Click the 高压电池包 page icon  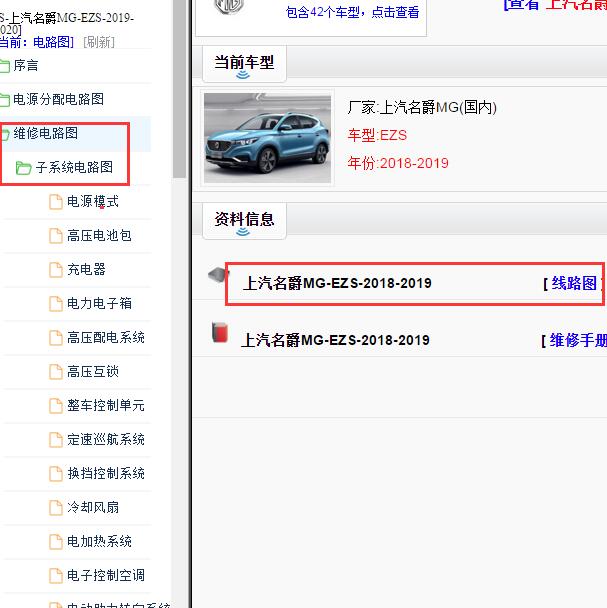tap(55, 236)
